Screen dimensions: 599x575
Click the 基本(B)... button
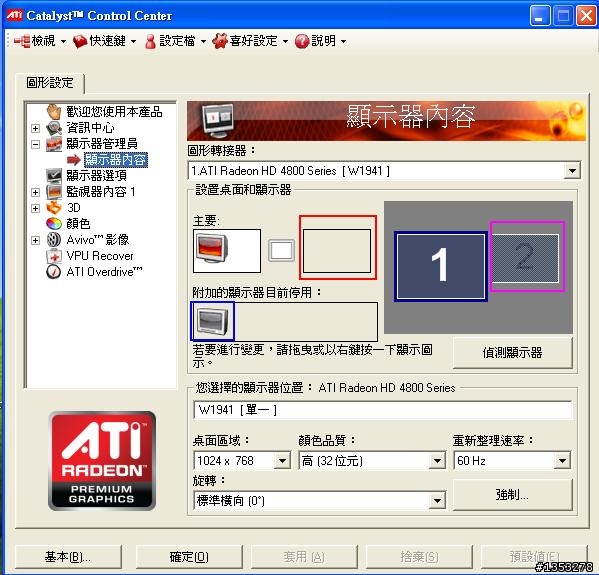tap(68, 557)
